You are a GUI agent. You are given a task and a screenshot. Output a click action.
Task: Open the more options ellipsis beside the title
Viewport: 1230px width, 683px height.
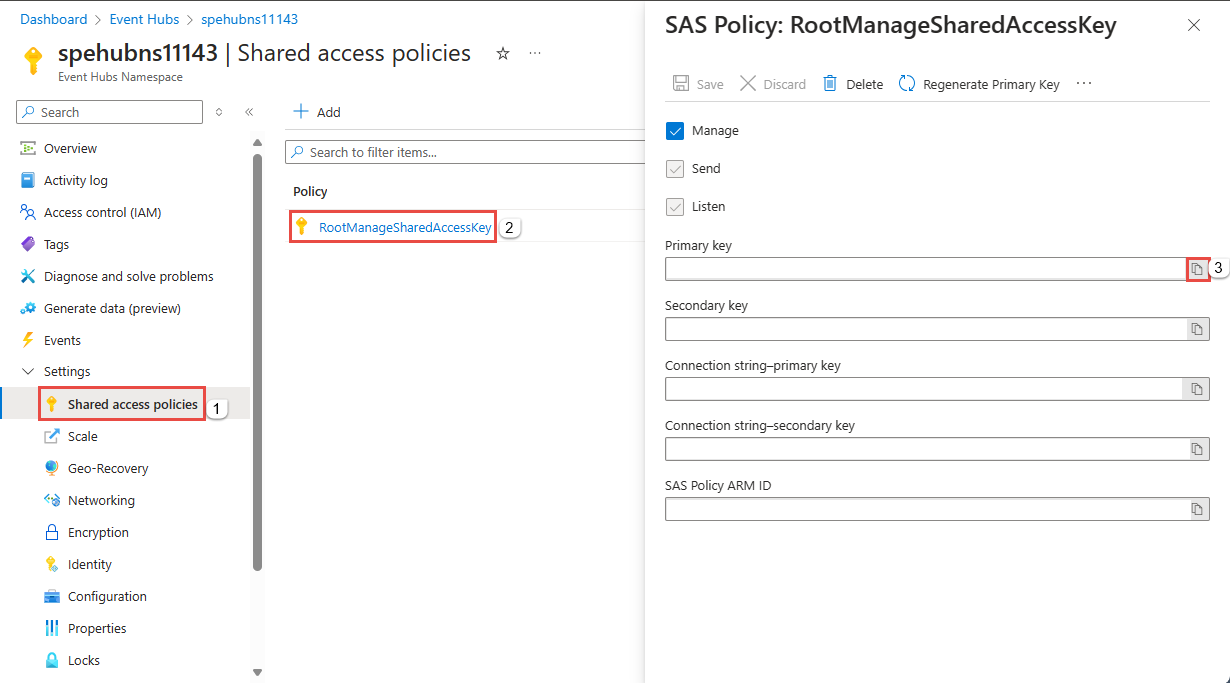[535, 53]
